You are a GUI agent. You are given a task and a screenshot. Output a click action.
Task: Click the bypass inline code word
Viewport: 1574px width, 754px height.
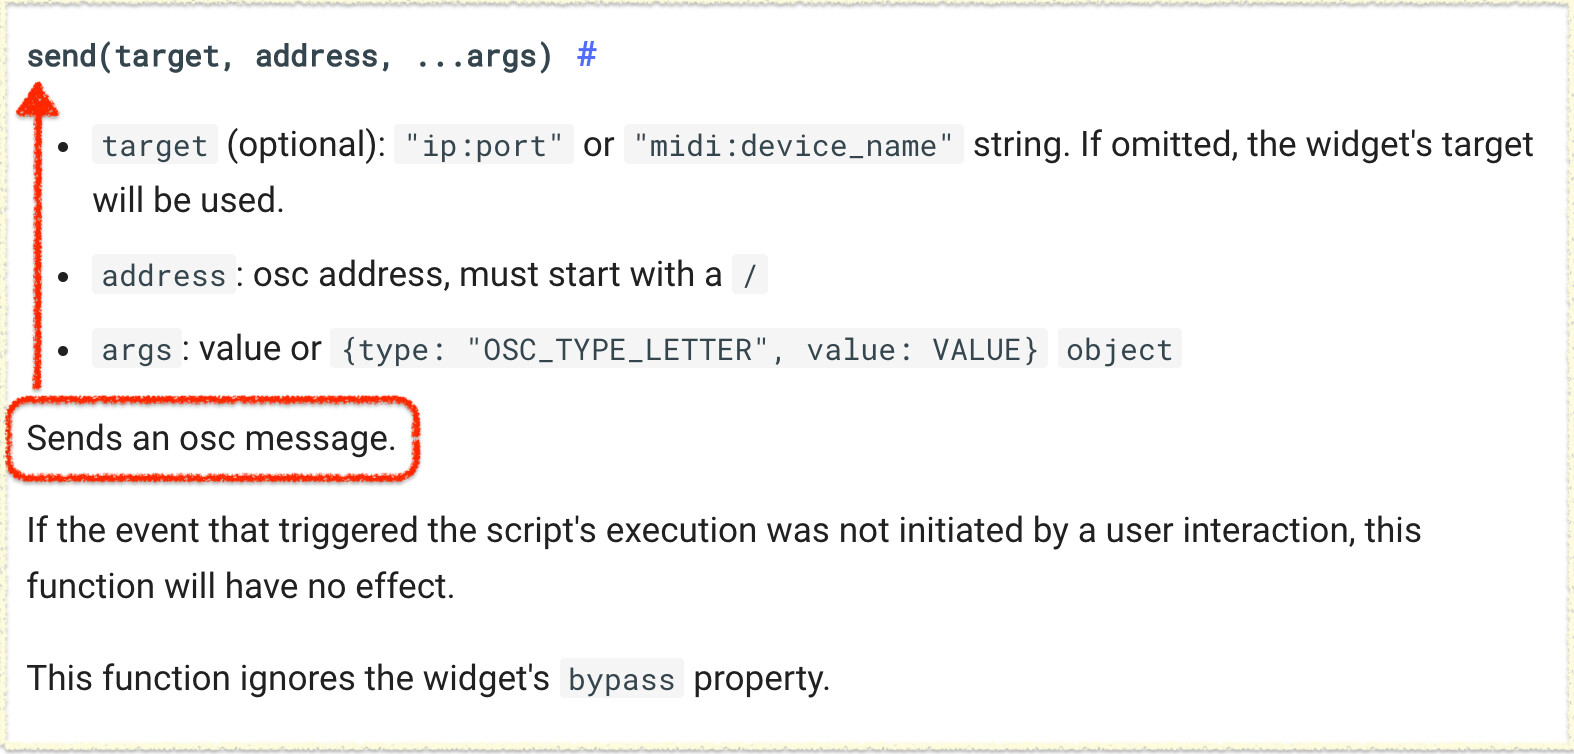pyautogui.click(x=621, y=679)
